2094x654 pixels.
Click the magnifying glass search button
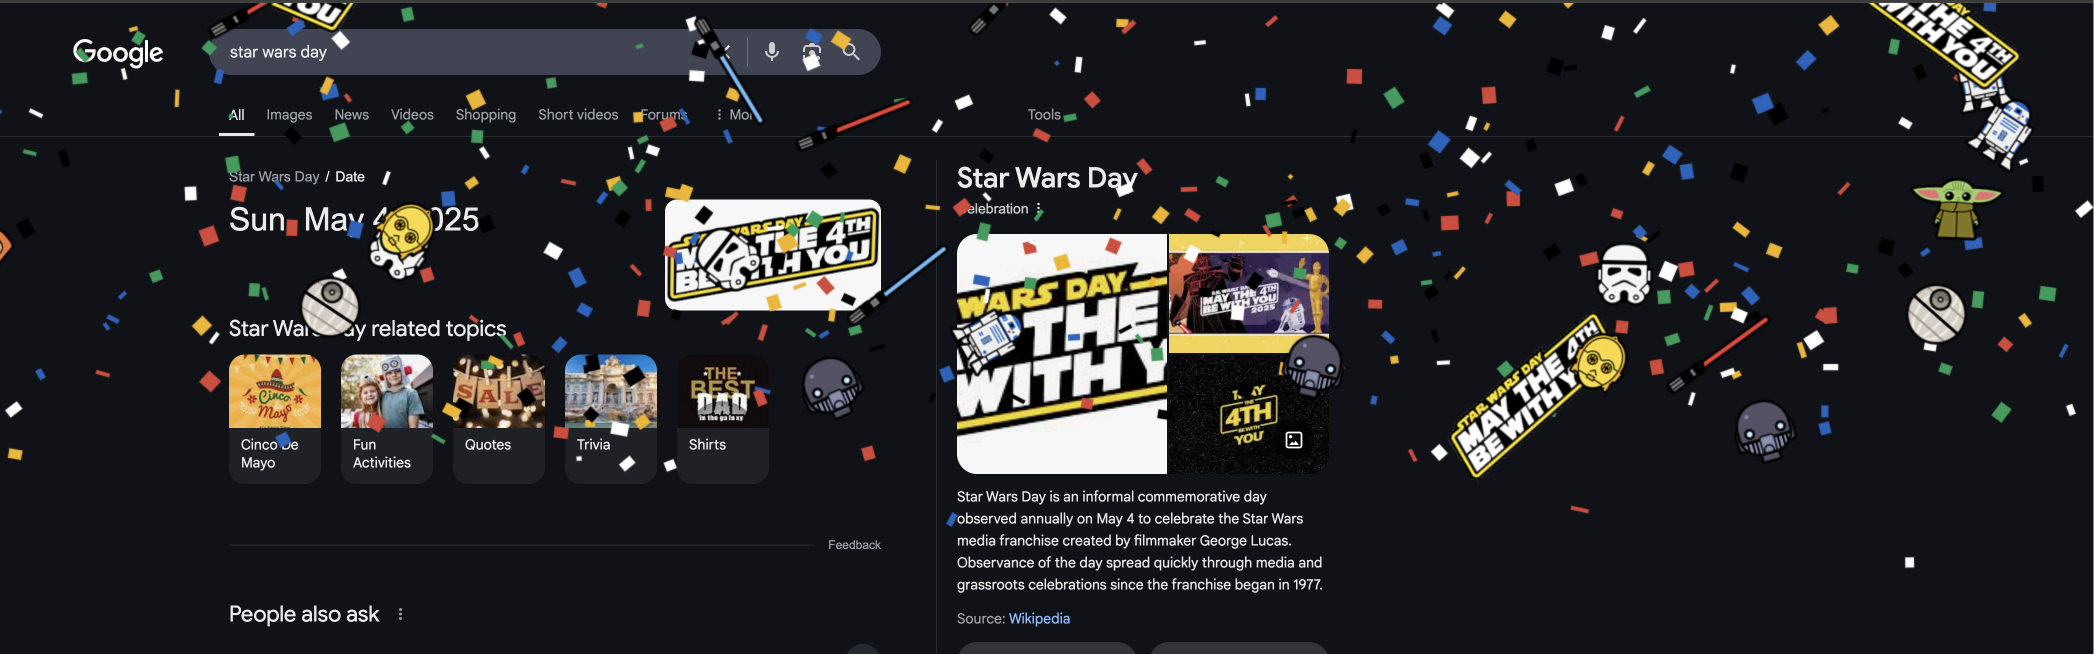click(851, 51)
